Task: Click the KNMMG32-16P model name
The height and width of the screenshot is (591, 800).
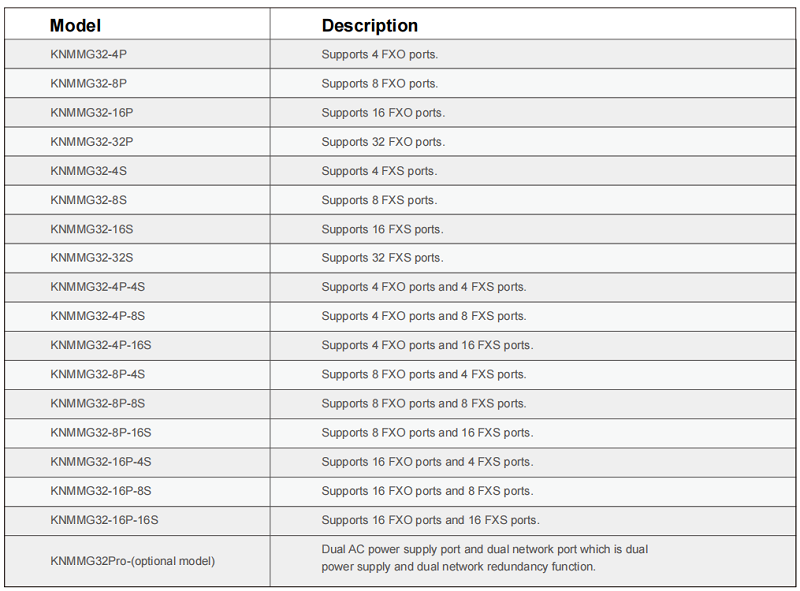Action: [x=91, y=113]
